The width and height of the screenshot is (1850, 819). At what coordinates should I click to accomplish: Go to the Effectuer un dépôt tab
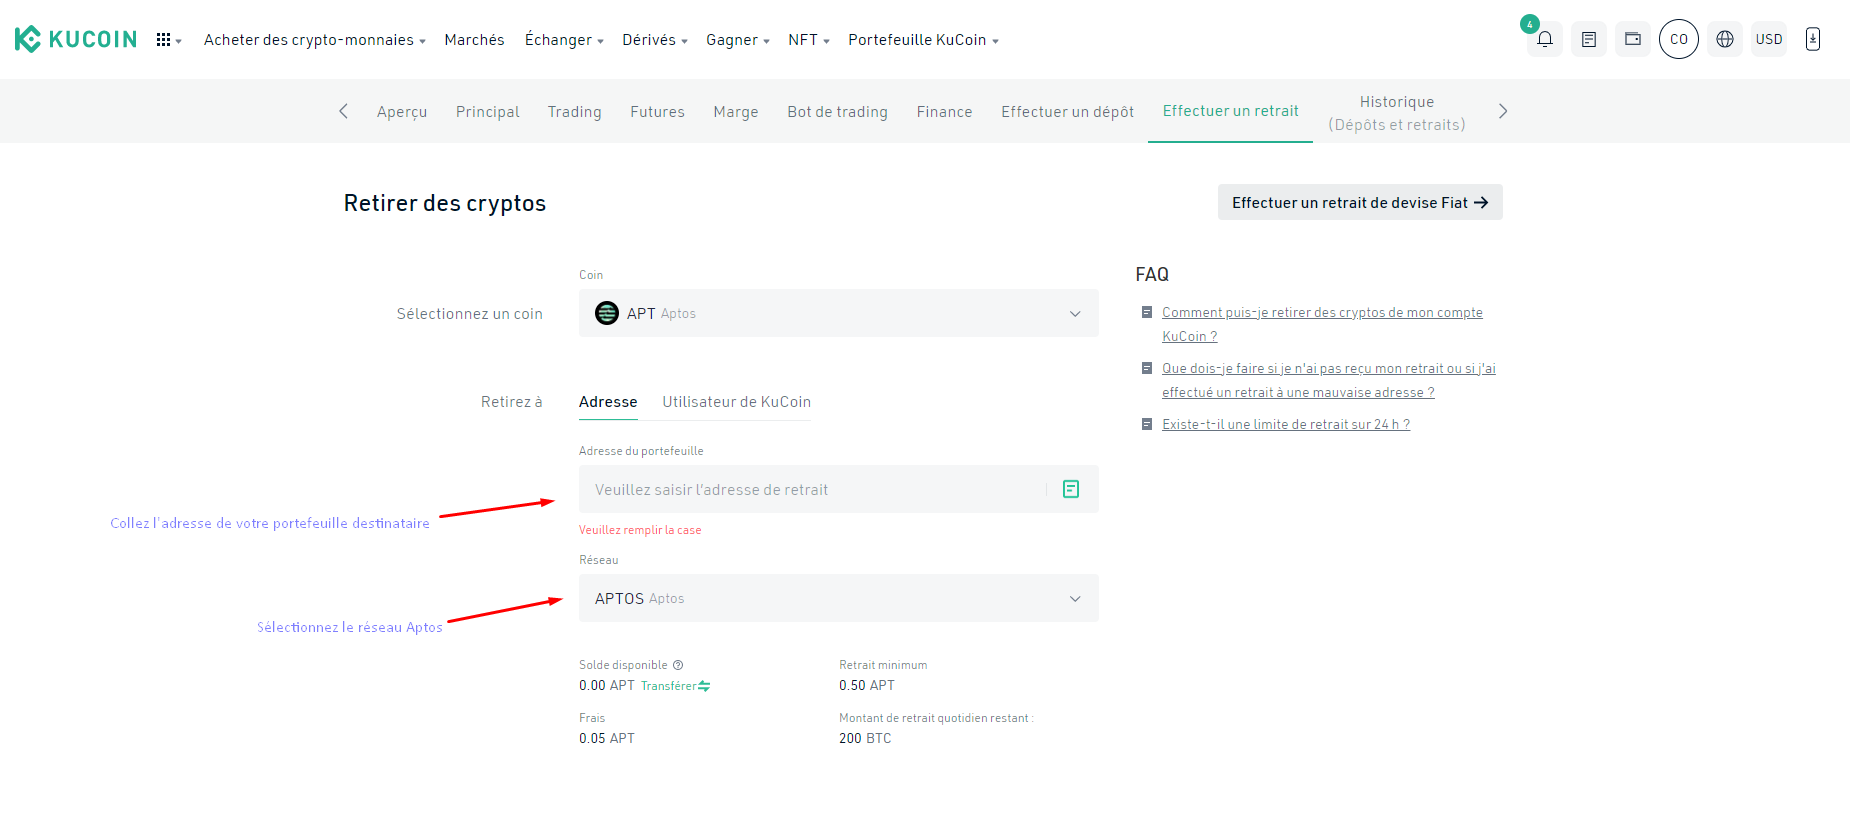tap(1067, 112)
